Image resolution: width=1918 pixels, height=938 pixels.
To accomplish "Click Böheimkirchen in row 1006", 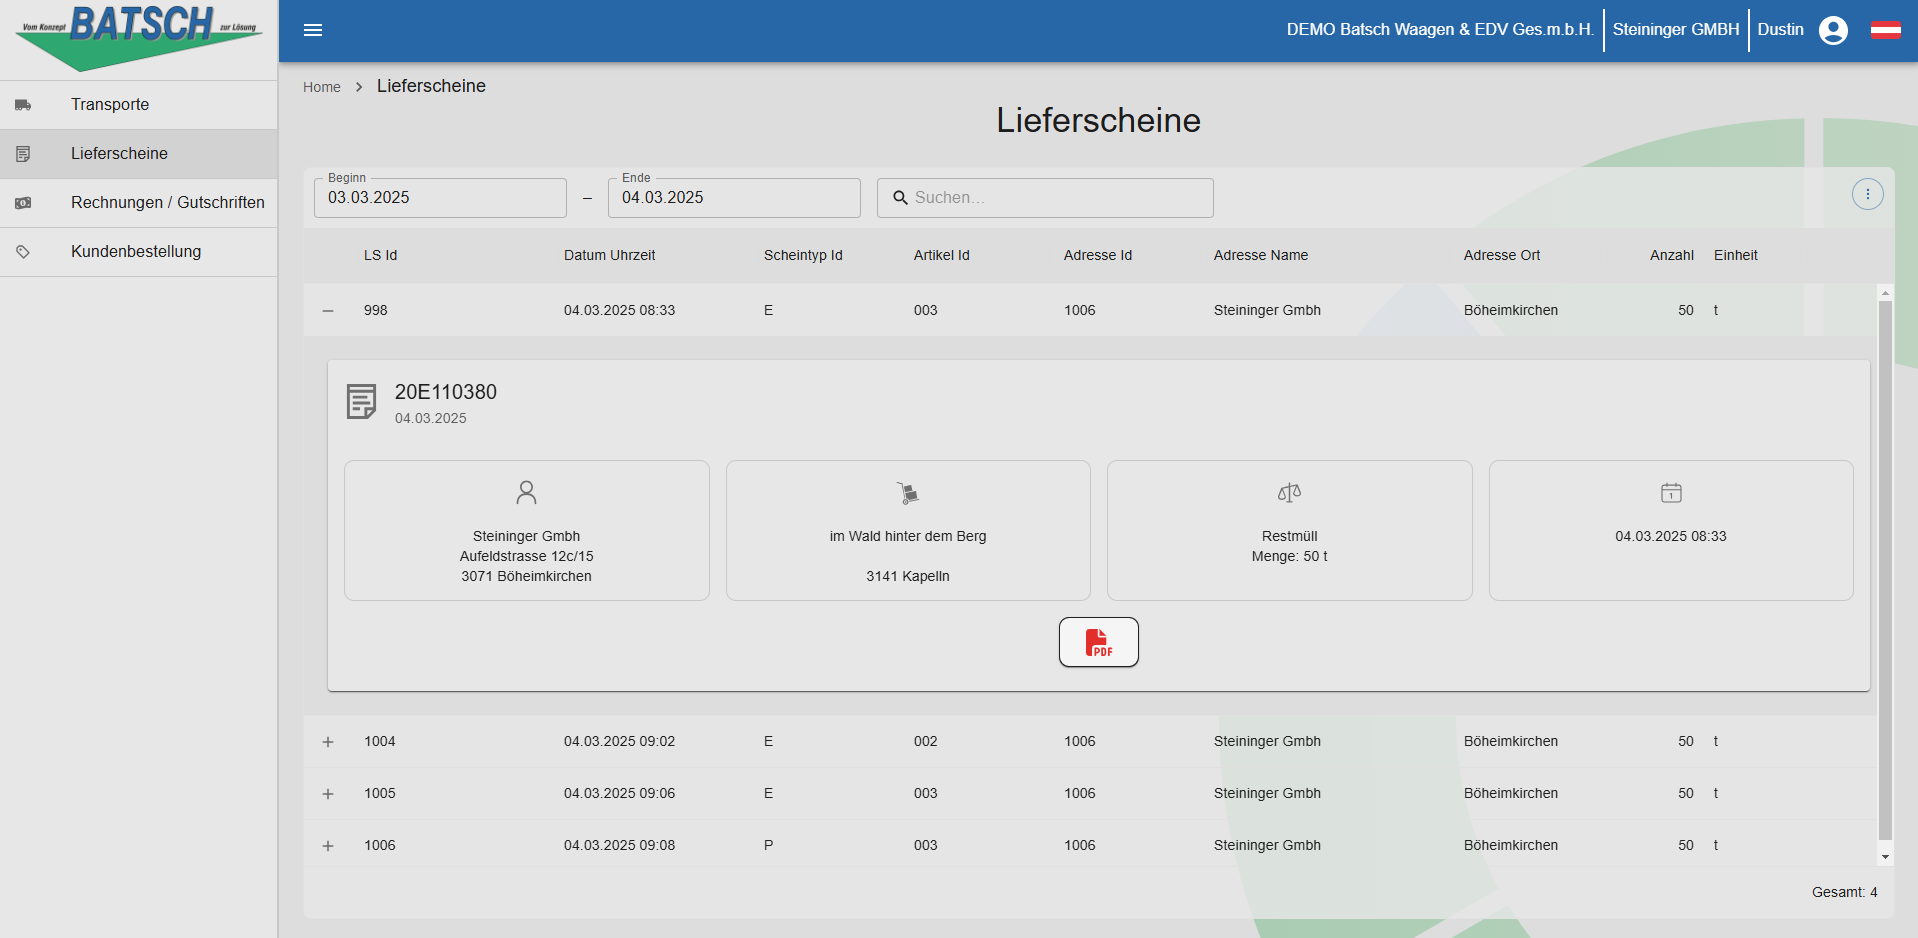I will 1511,846.
